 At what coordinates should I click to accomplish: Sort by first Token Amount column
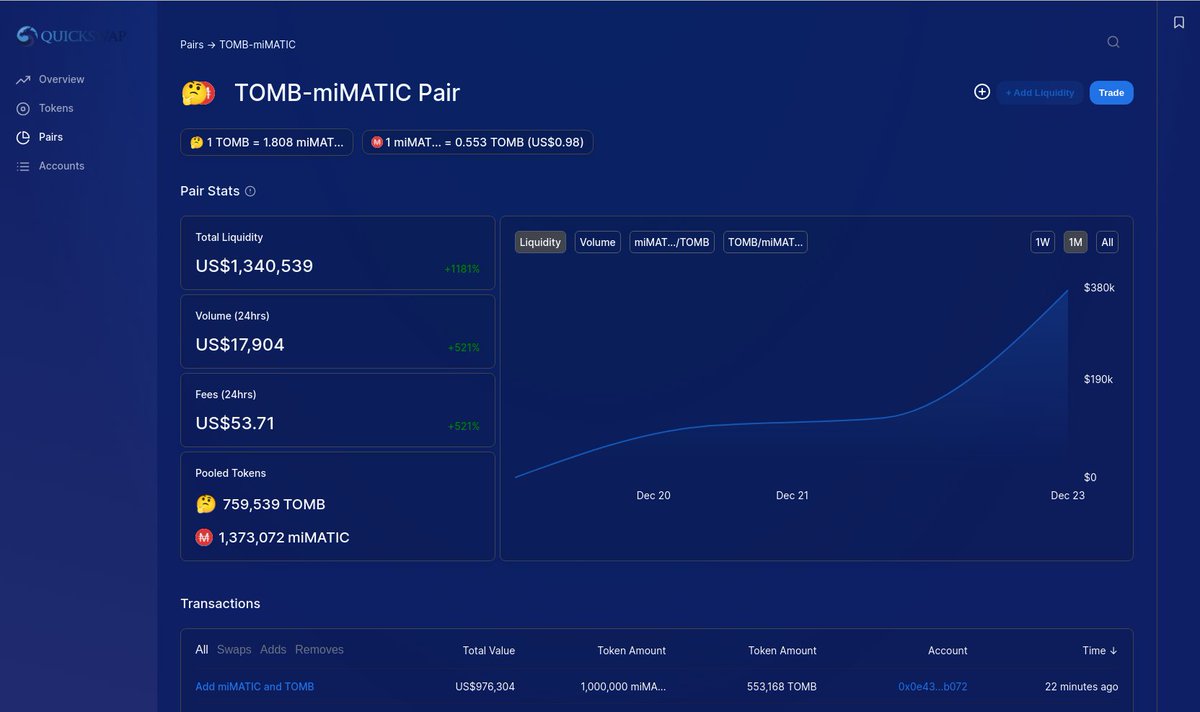click(x=632, y=651)
